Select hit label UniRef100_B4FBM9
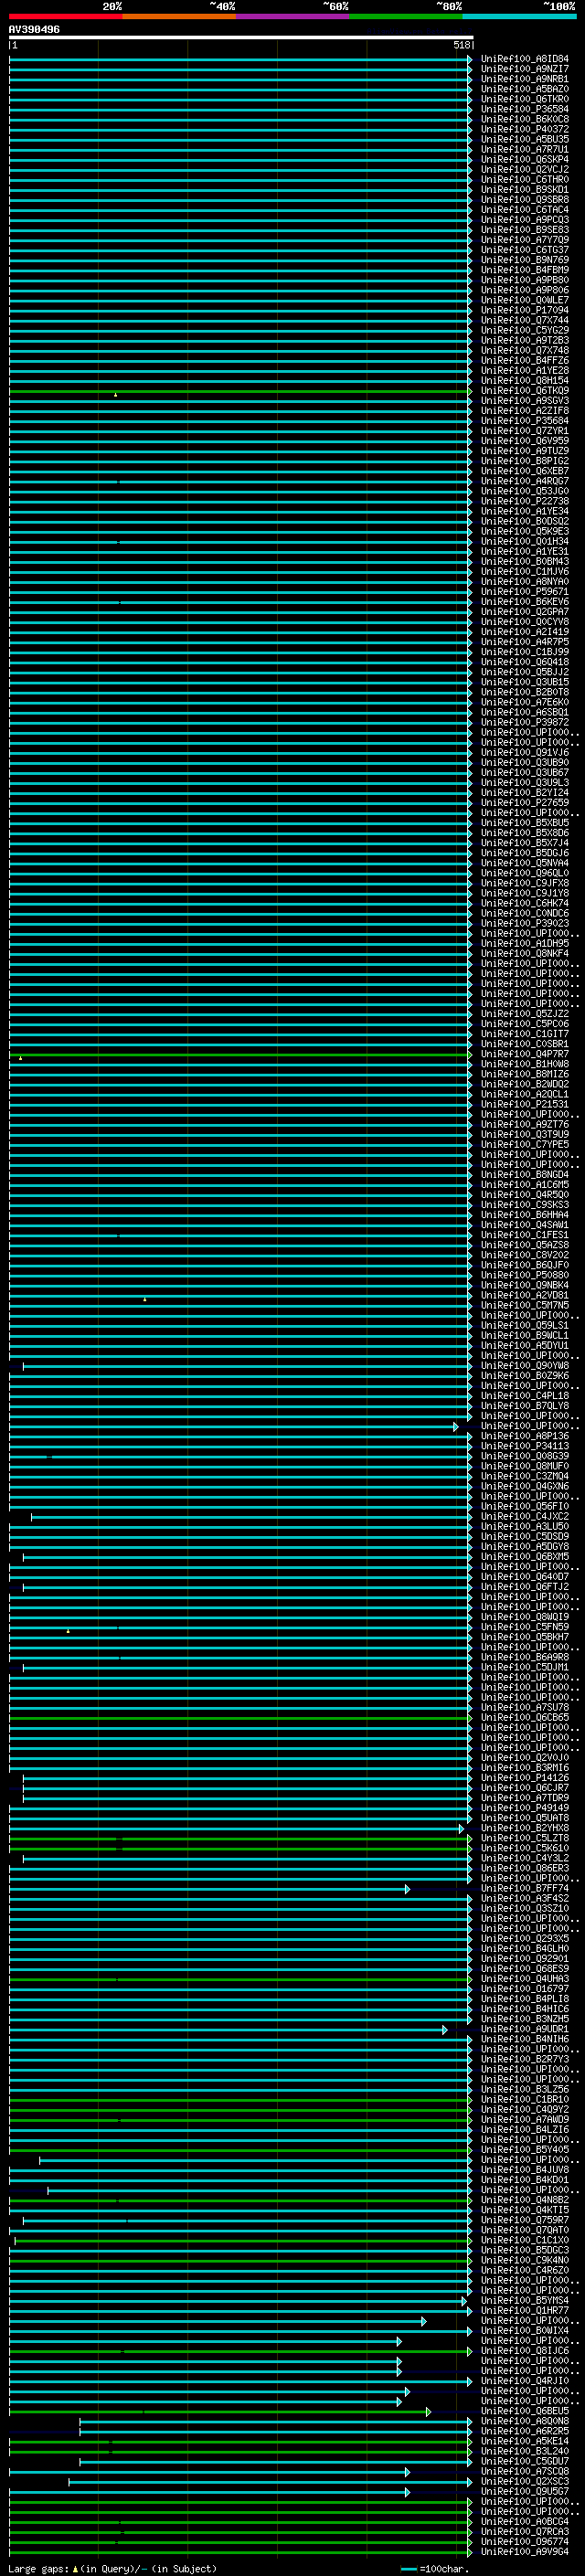585x2576 pixels. 525,270
